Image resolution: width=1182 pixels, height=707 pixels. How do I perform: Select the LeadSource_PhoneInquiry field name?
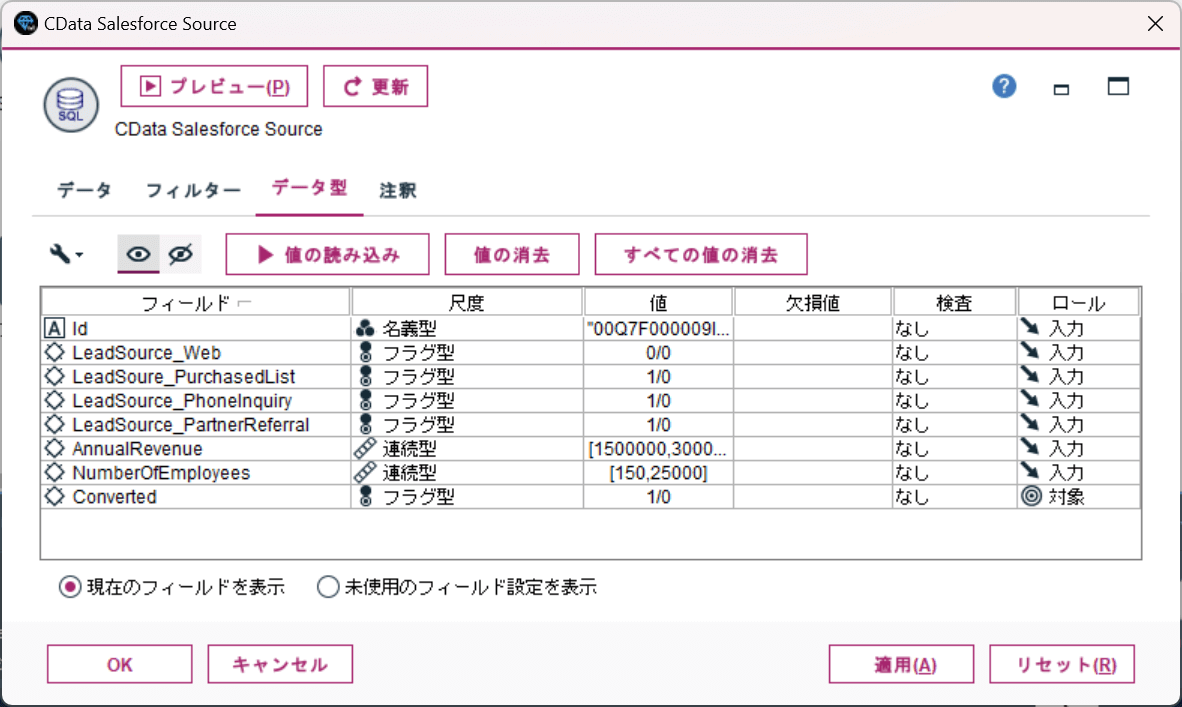pos(182,400)
